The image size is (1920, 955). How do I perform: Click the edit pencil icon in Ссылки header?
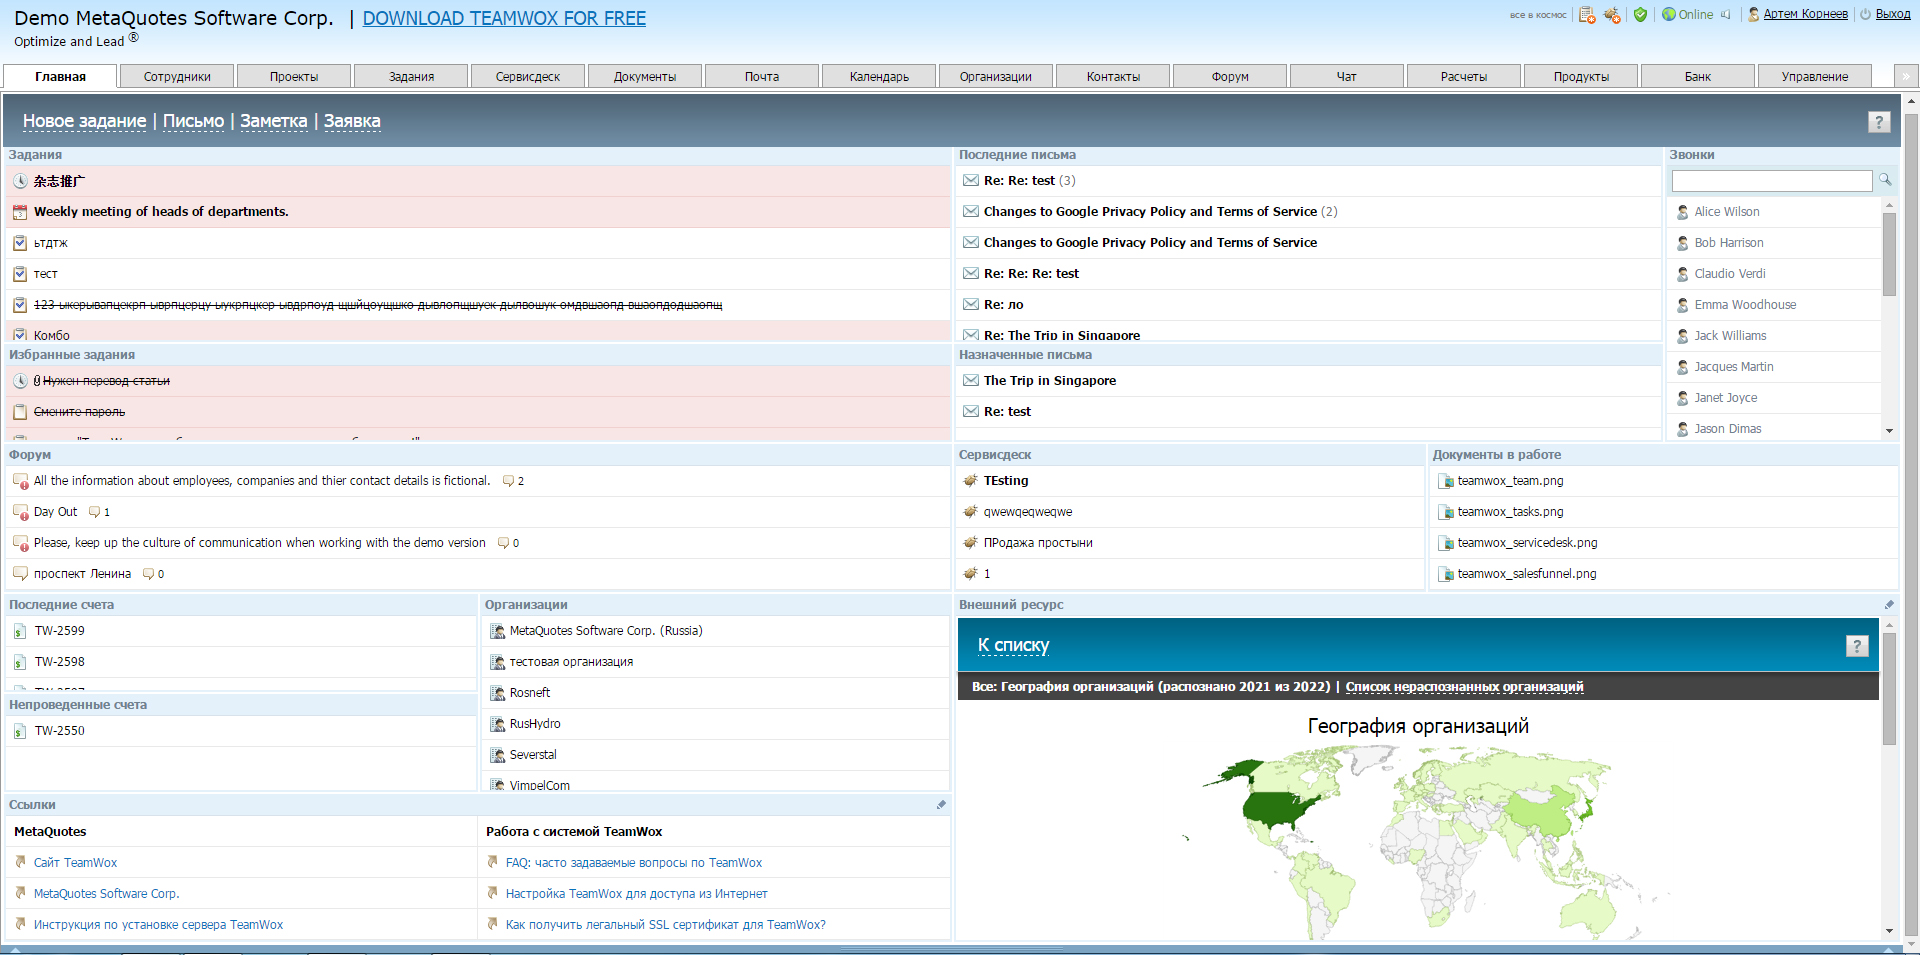[x=941, y=805]
